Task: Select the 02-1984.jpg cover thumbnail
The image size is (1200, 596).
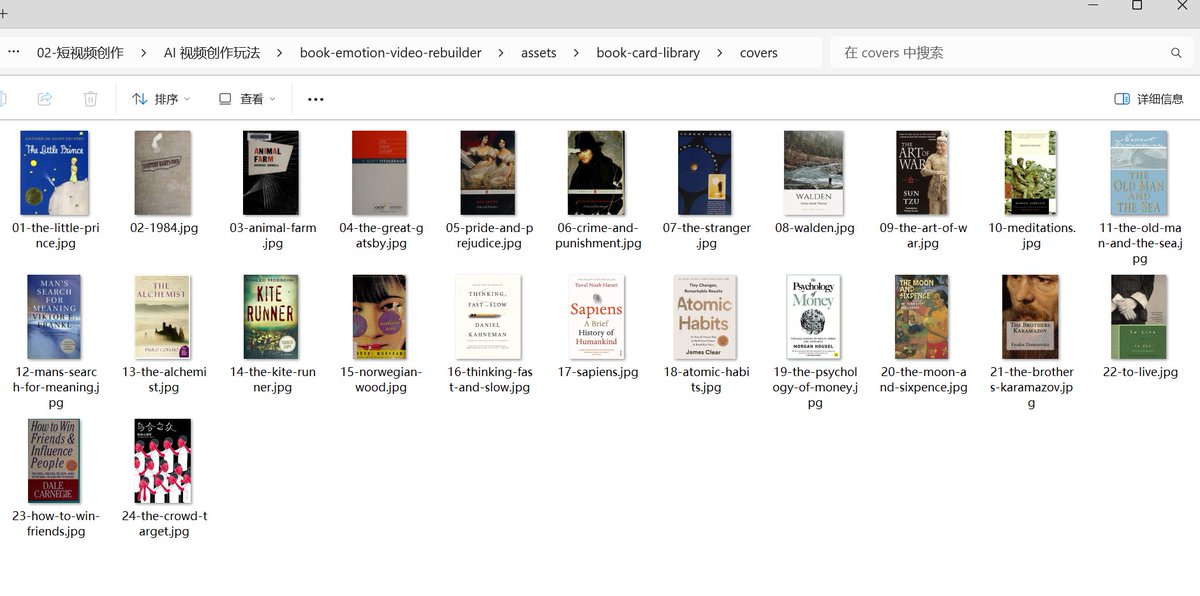Action: pyautogui.click(x=163, y=173)
